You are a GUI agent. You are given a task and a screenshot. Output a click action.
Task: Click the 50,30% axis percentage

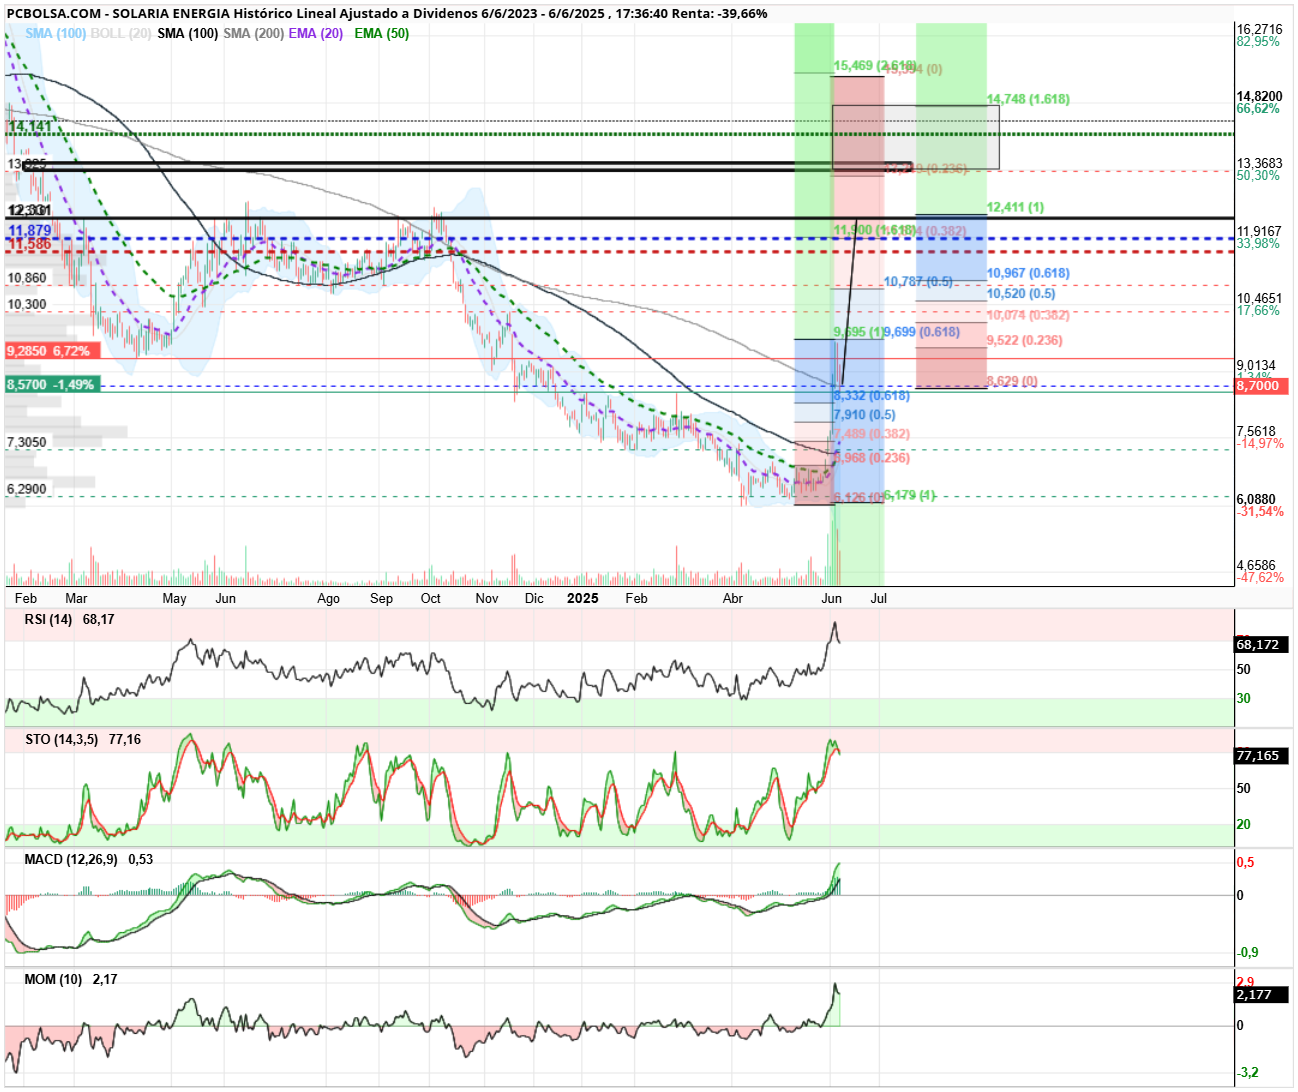click(x=1258, y=176)
